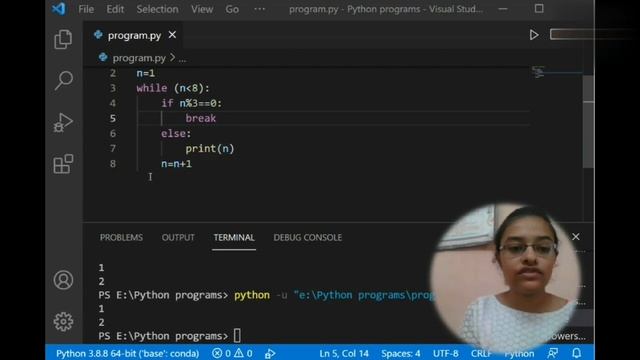Click the editor vertical scrollbar
640x360 pixels.
pos(588,122)
